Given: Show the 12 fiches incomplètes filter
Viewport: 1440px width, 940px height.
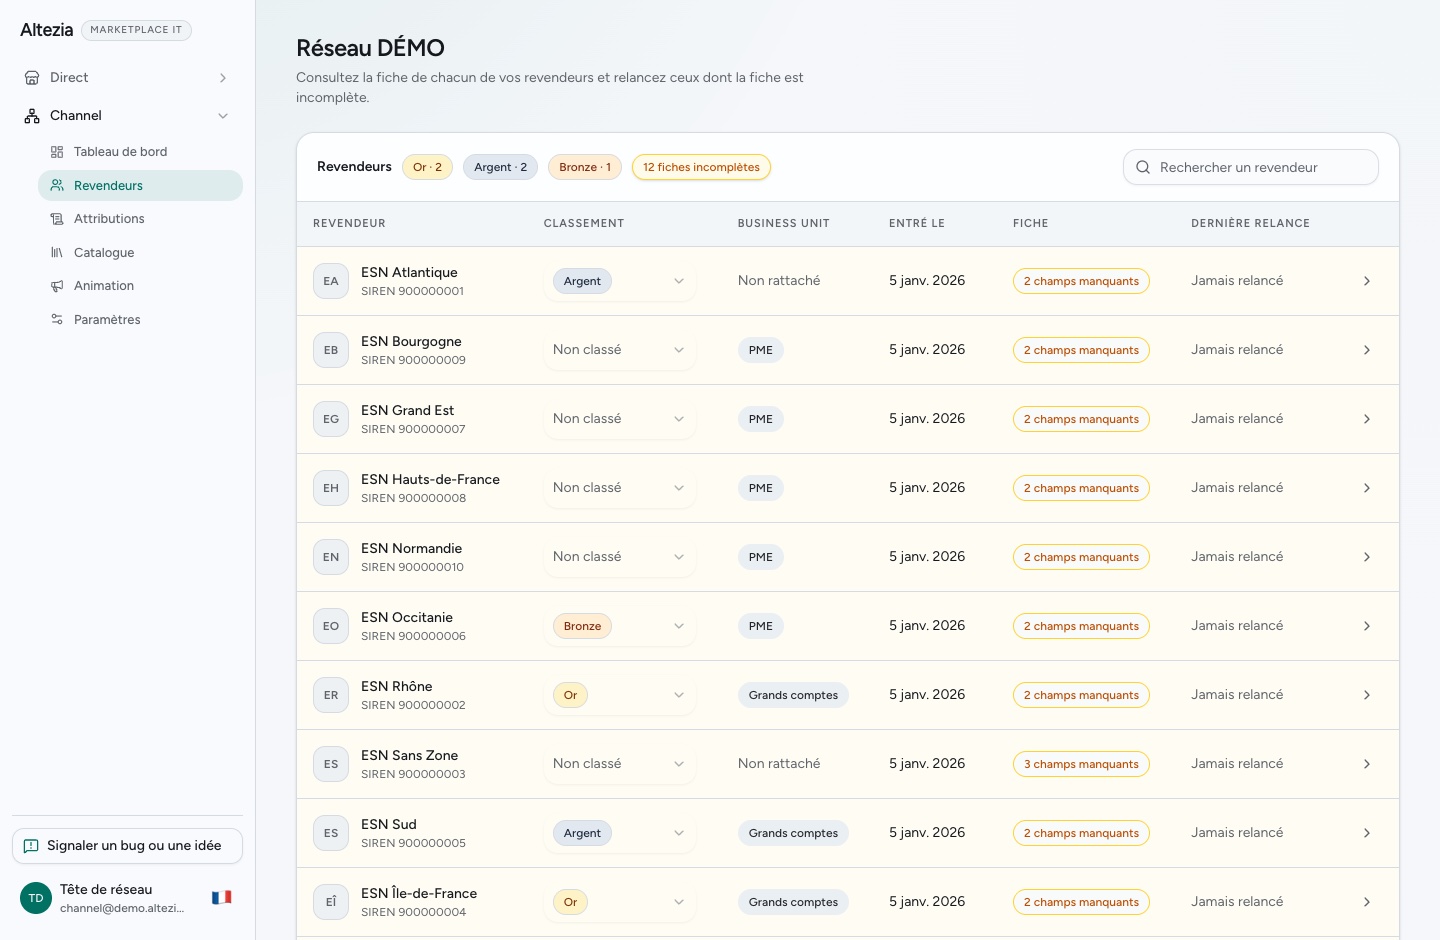Looking at the screenshot, I should [701, 167].
